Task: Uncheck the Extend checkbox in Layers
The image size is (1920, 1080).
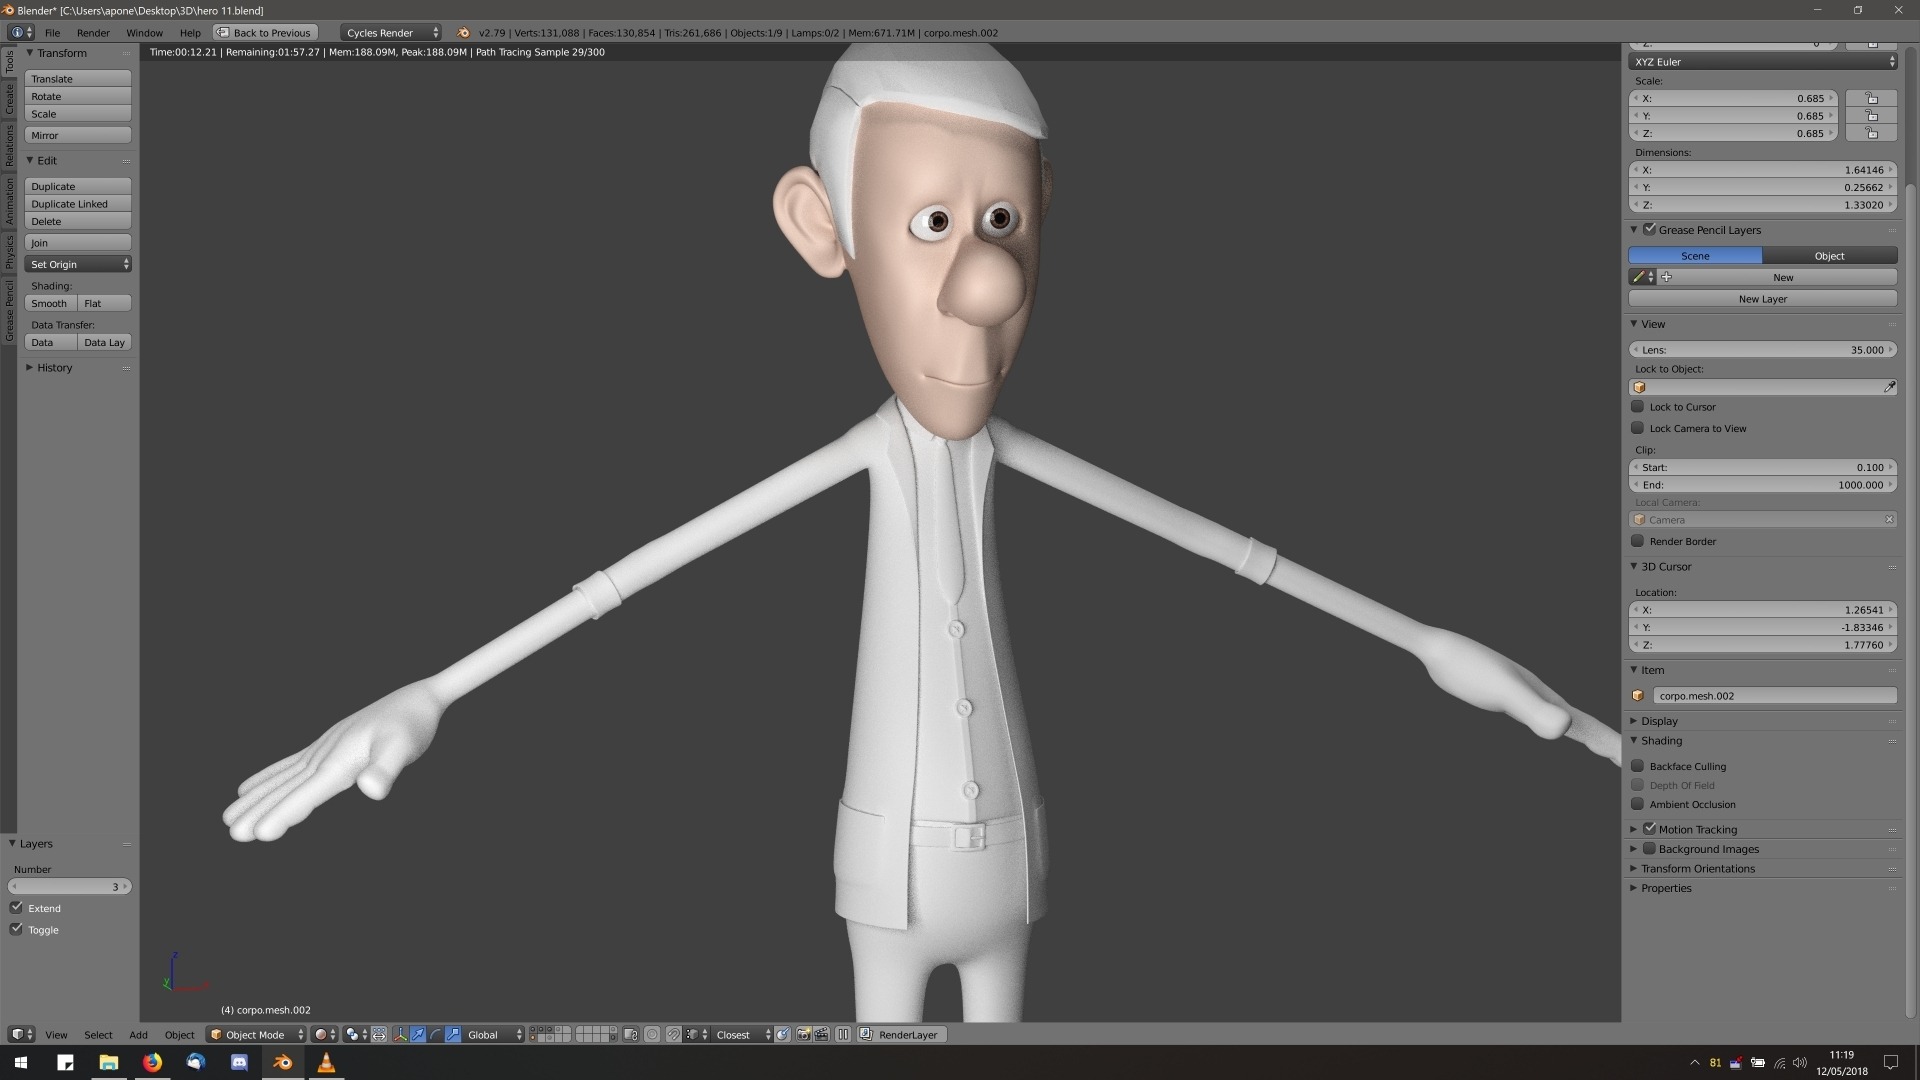Action: pos(17,908)
